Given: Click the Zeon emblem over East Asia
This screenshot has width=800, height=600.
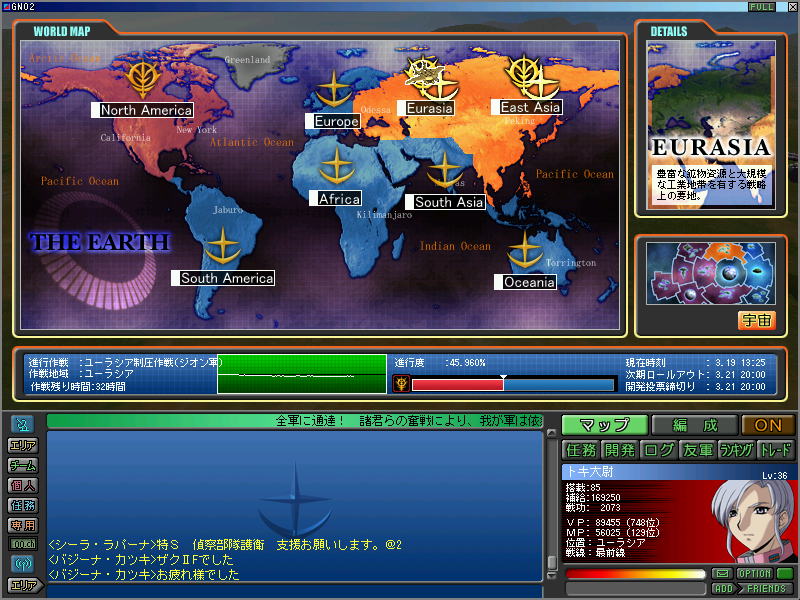Looking at the screenshot, I should (522, 74).
